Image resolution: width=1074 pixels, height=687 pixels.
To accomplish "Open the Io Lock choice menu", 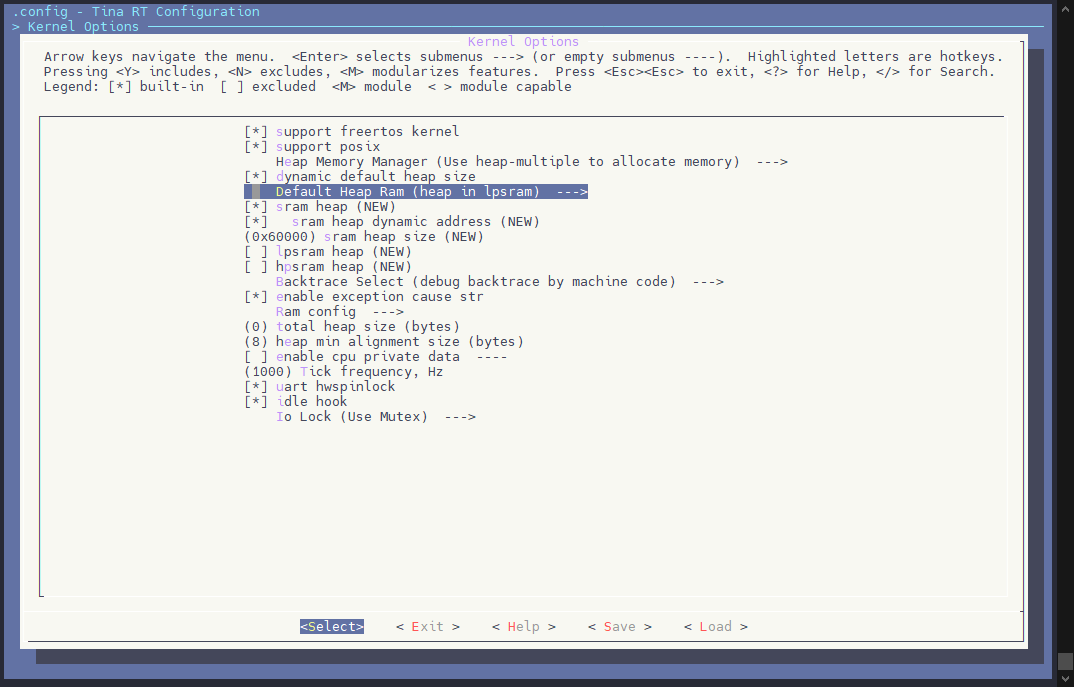I will click(x=375, y=416).
